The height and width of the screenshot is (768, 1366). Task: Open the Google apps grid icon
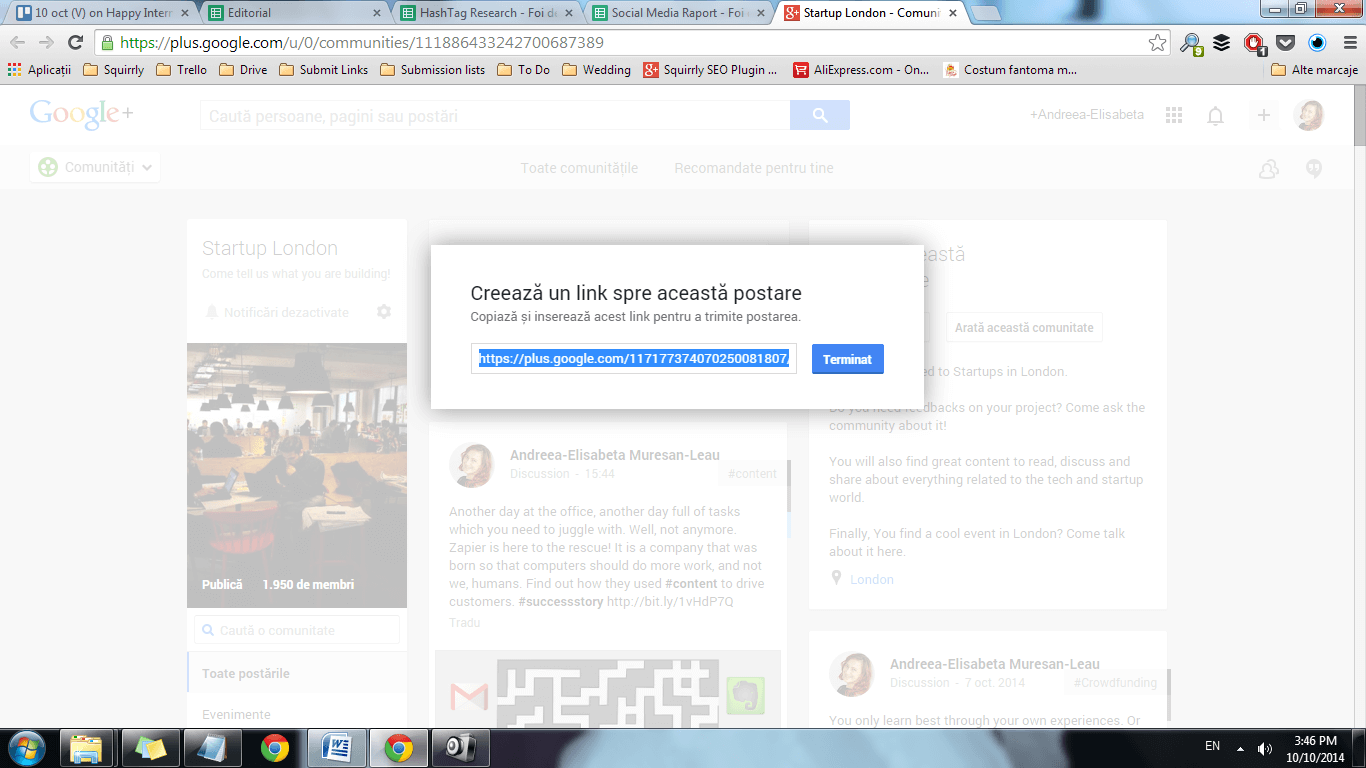[x=1174, y=116]
